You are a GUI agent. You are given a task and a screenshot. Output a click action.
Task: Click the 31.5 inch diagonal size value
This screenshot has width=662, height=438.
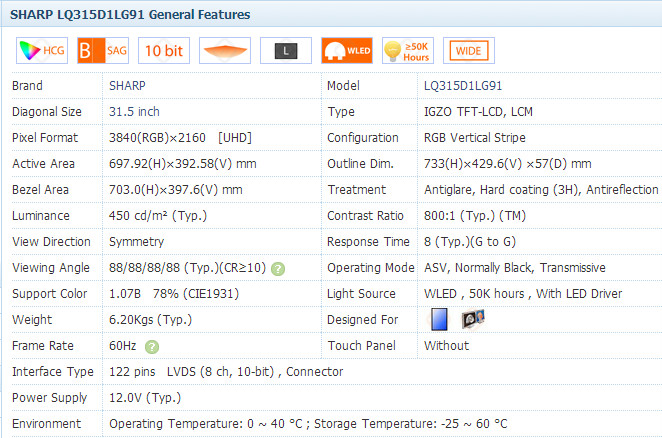click(134, 112)
